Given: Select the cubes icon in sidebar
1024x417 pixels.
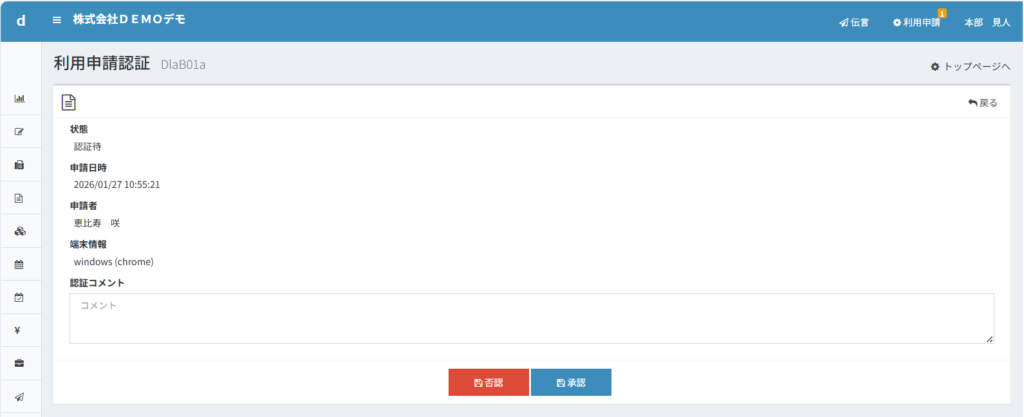Looking at the screenshot, I should pos(19,231).
